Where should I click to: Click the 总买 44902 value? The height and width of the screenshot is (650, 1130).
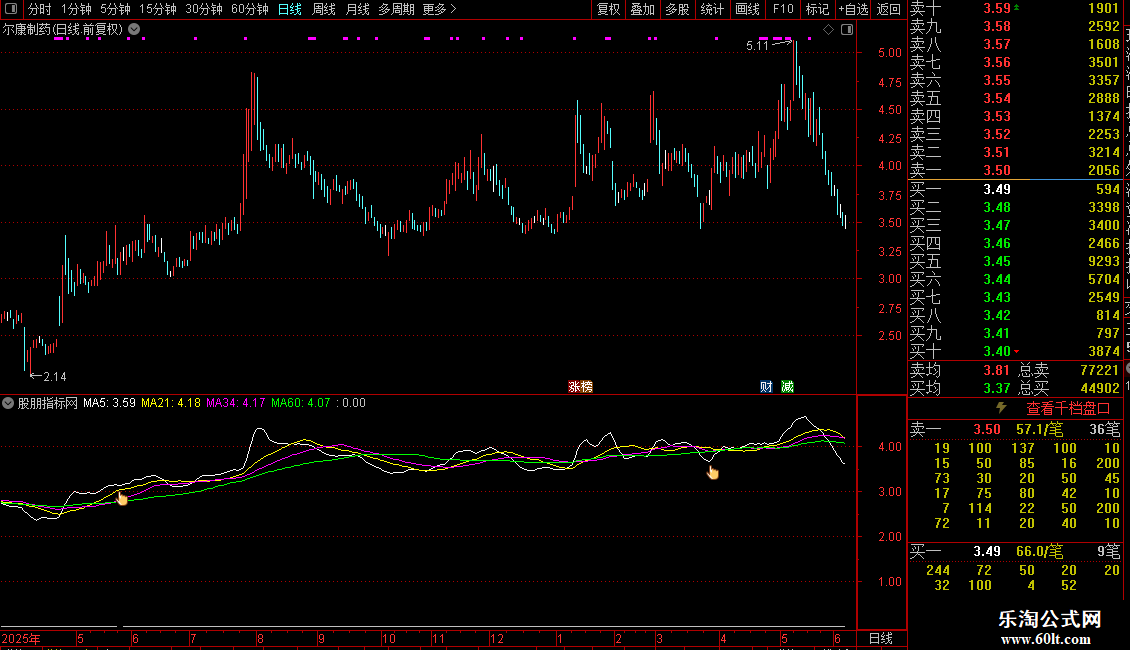click(1100, 388)
